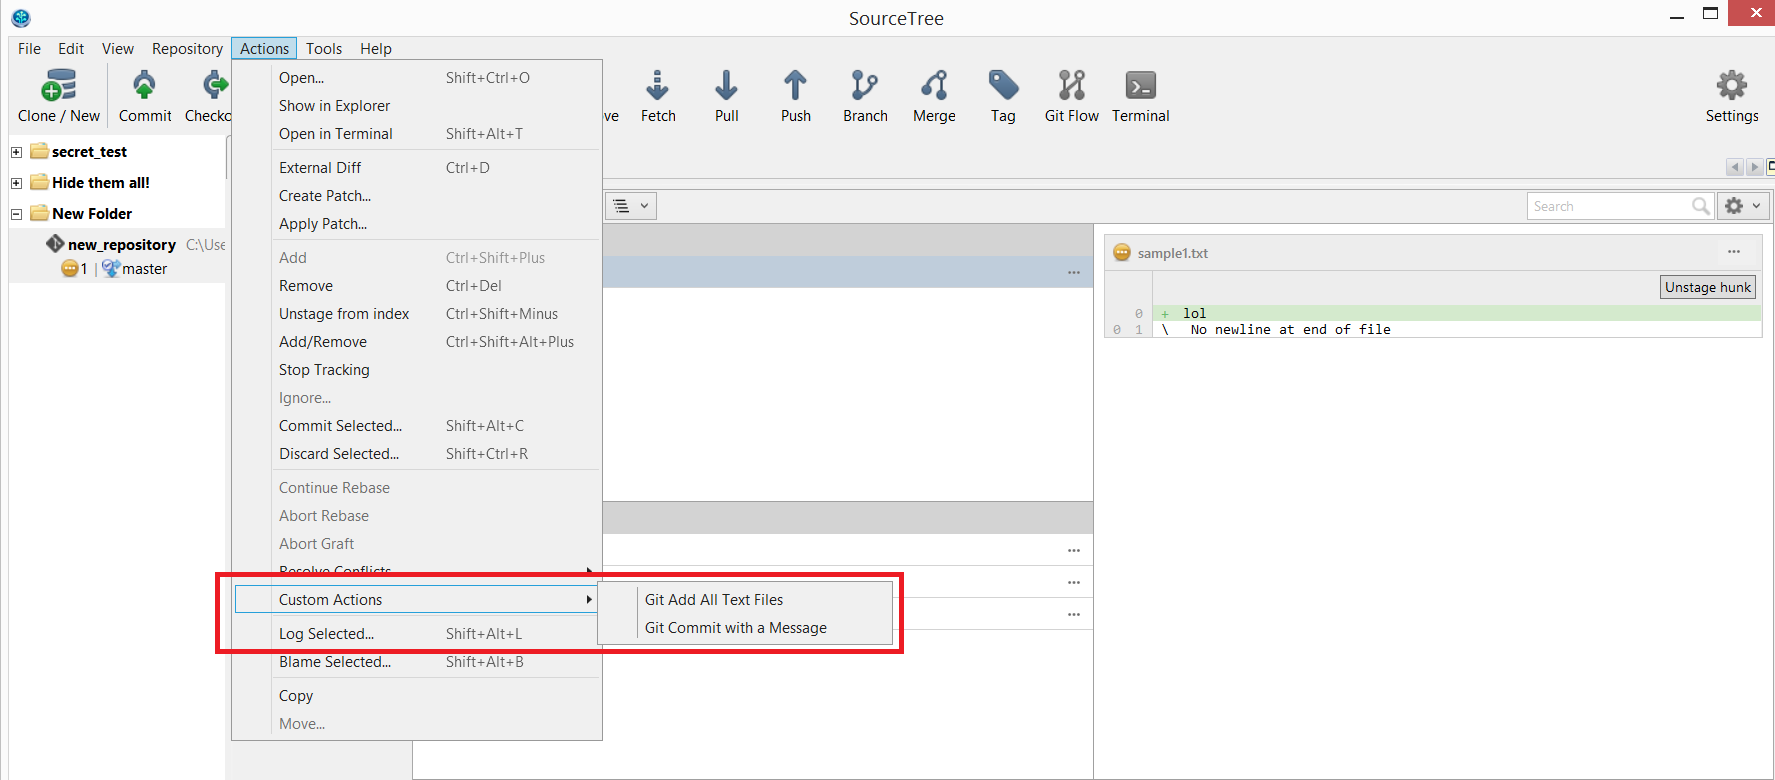1775x780 pixels.
Task: Select Unstage from index entry
Action: [x=417, y=314]
